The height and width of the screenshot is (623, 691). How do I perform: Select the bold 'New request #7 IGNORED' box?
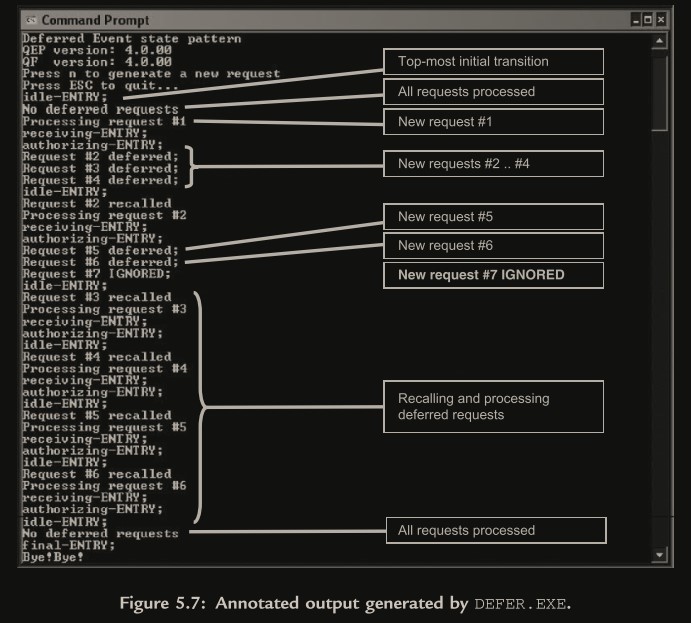(493, 275)
